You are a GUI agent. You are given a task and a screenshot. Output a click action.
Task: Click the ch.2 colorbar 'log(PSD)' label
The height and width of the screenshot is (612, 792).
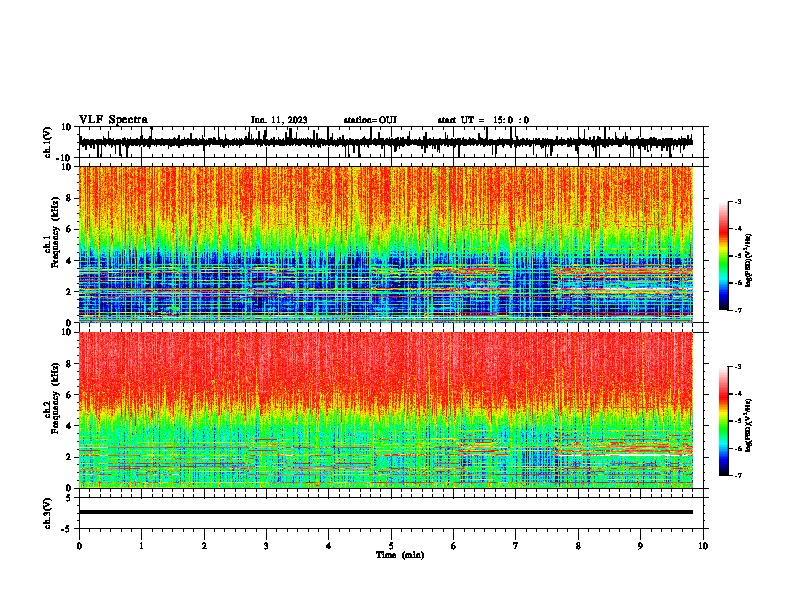749,425
